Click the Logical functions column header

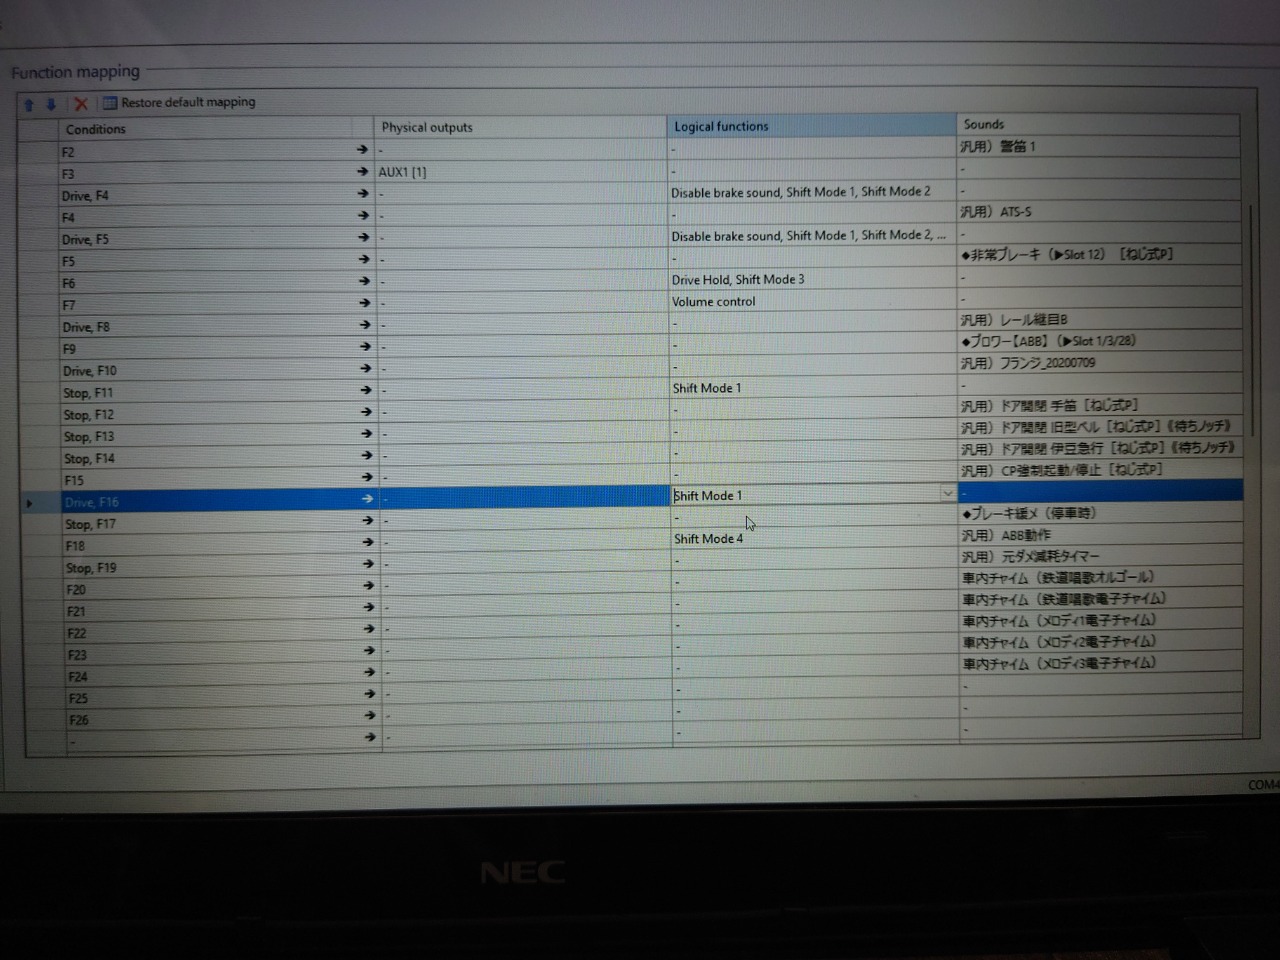coord(811,126)
